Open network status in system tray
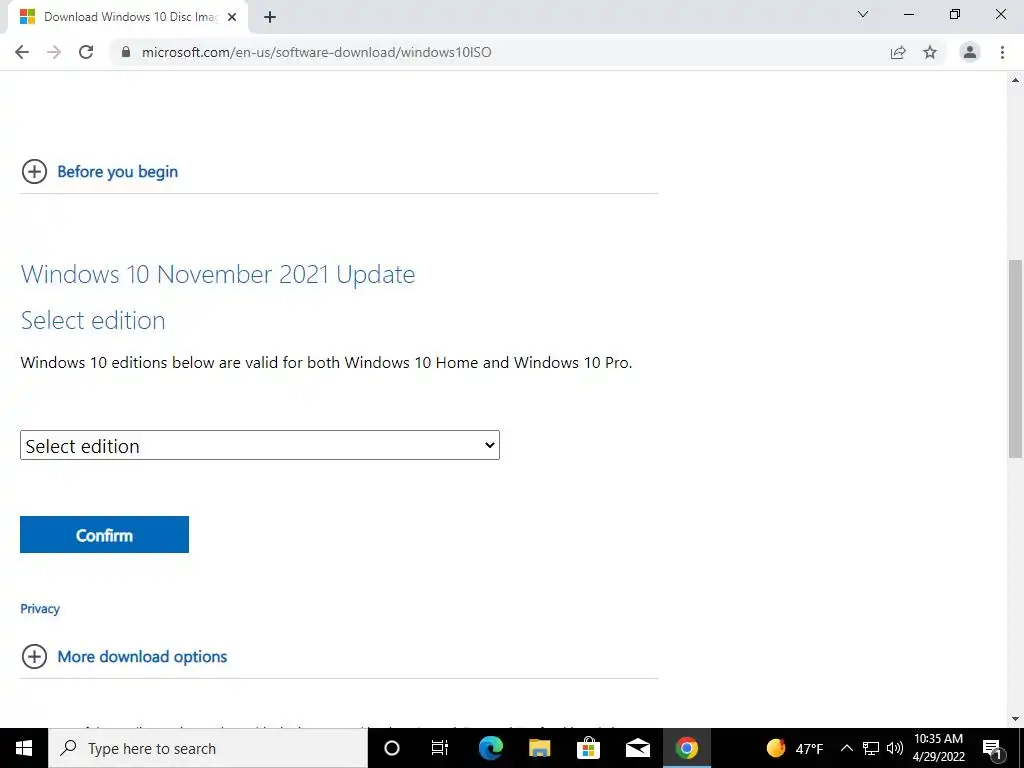 (871, 748)
